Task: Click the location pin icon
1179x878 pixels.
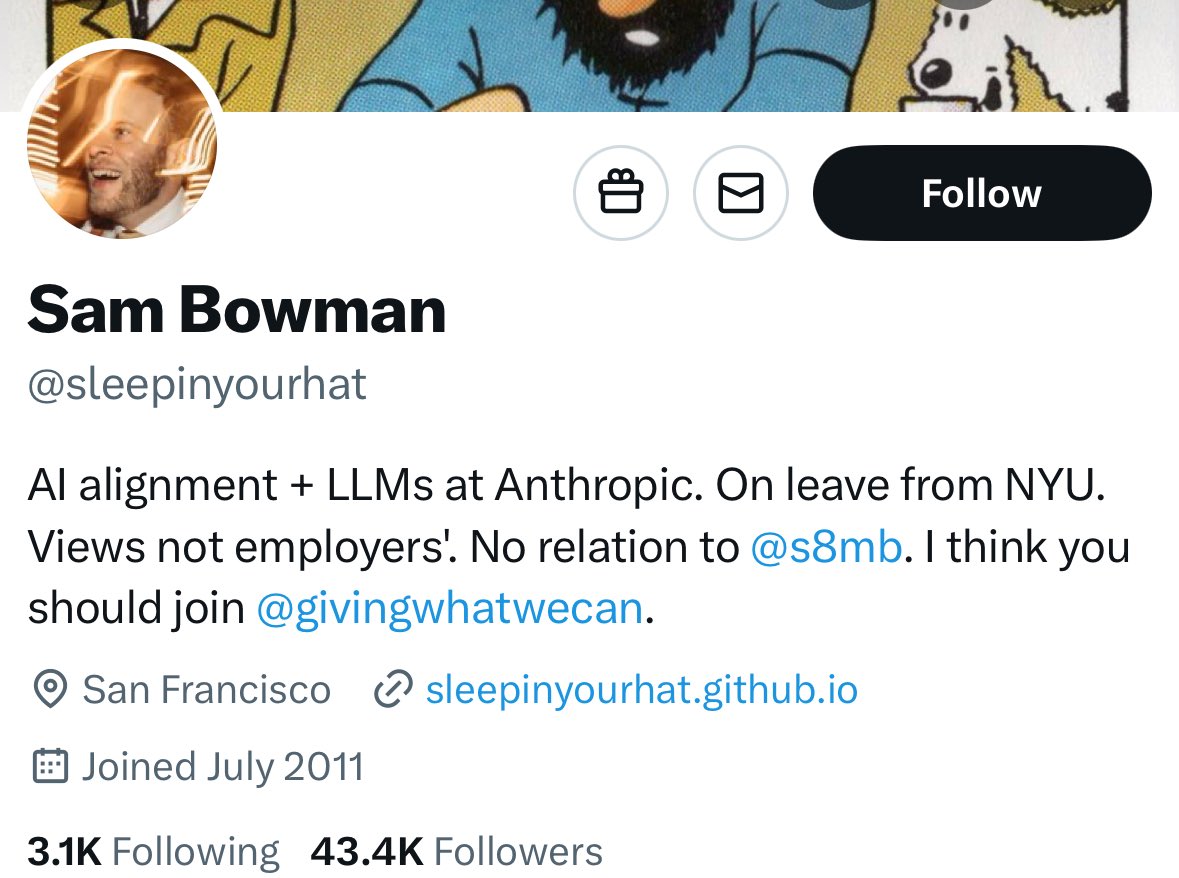Action: [50, 689]
